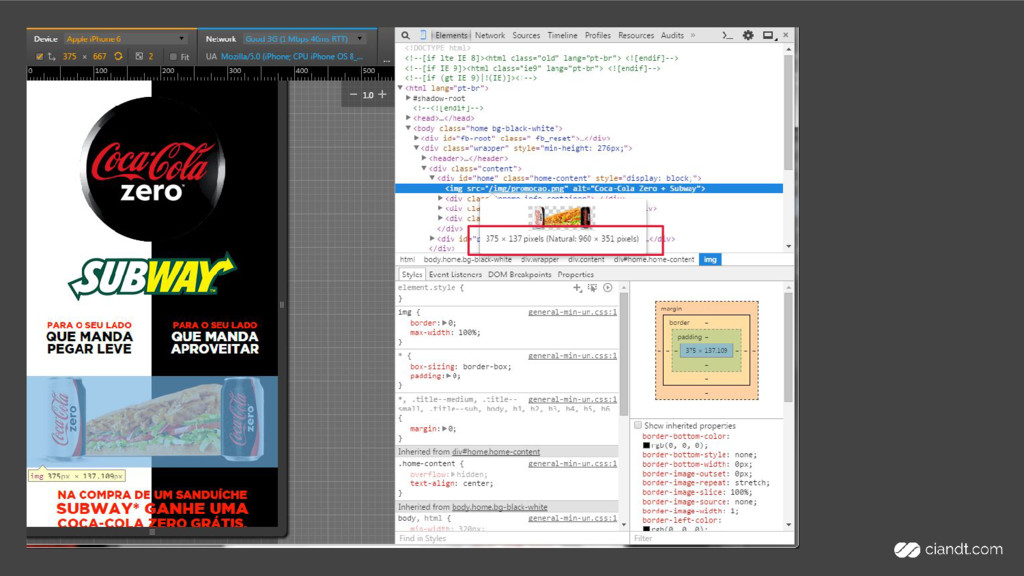This screenshot has height=576, width=1024.
Task: Show more DevTools tabs chevron
Action: click(693, 35)
